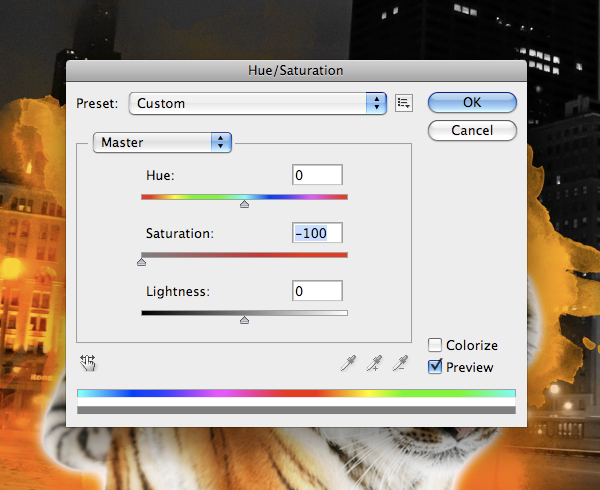Select the on-image adjustment hand tool
Viewport: 600px width, 490px height.
tap(88, 363)
